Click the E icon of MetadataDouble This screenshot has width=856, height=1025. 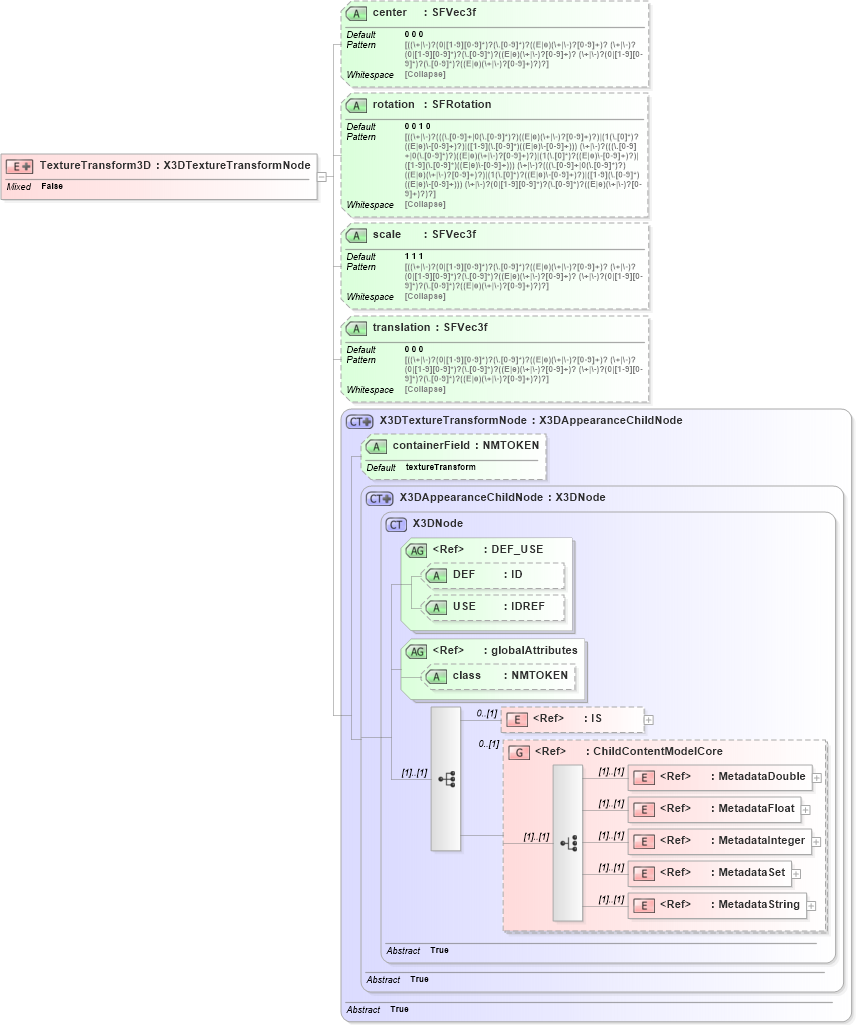[643, 778]
